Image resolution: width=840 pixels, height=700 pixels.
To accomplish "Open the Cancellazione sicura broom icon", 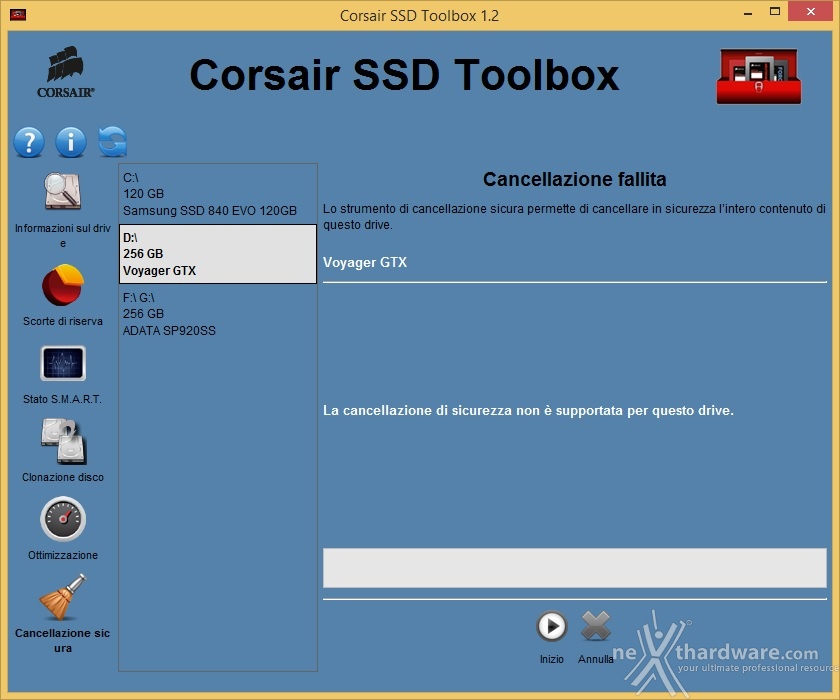I will [63, 597].
